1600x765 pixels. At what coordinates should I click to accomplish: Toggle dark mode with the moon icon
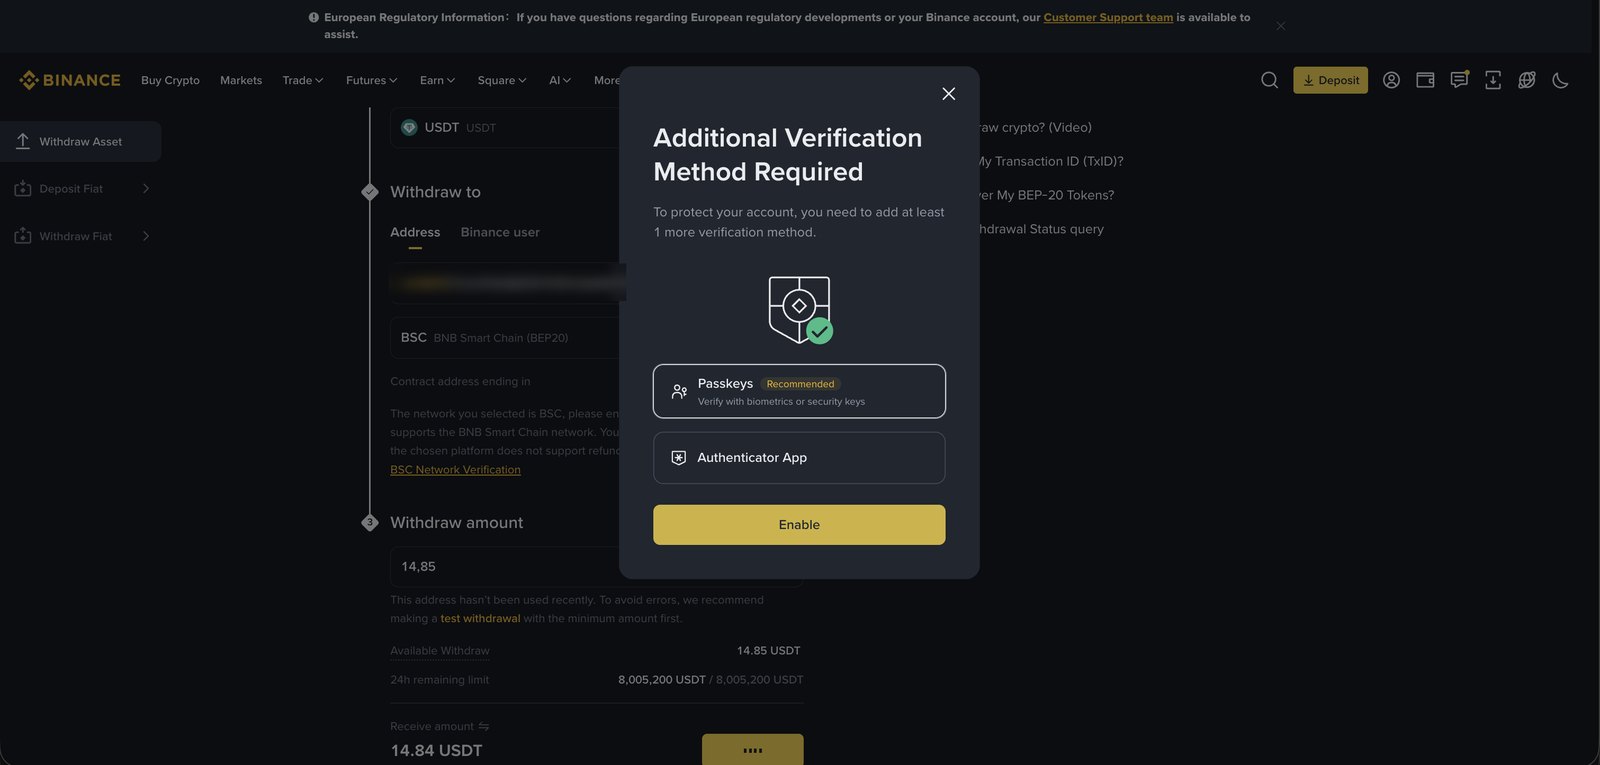point(1560,80)
